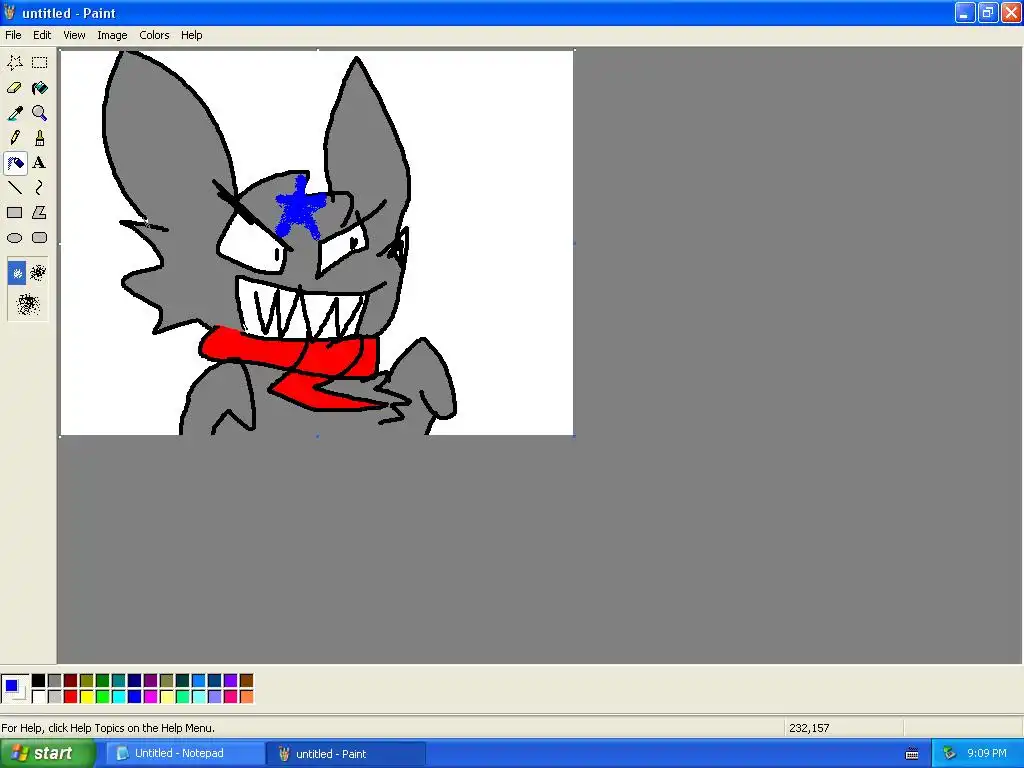Pick the Fill With Color bucket tool

tap(40, 88)
